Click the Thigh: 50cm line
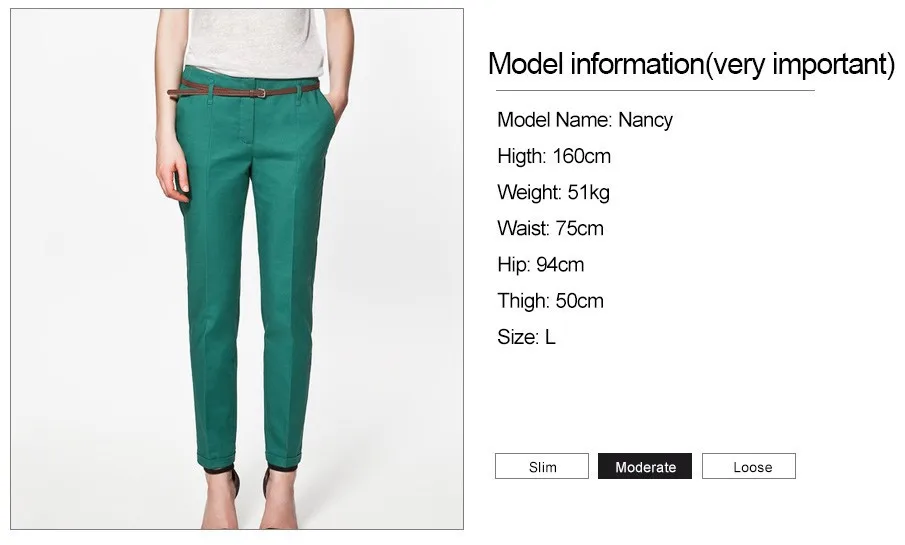 (x=550, y=301)
